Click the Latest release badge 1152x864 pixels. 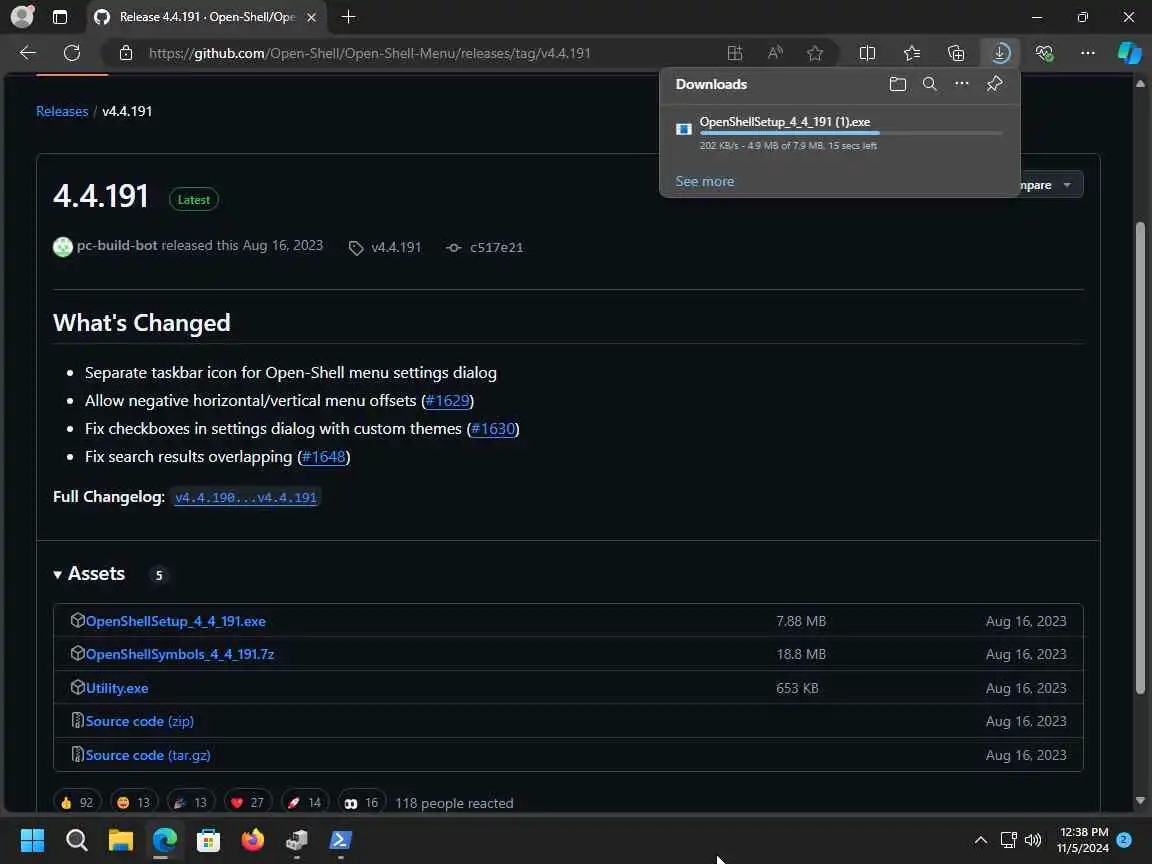[x=193, y=200]
